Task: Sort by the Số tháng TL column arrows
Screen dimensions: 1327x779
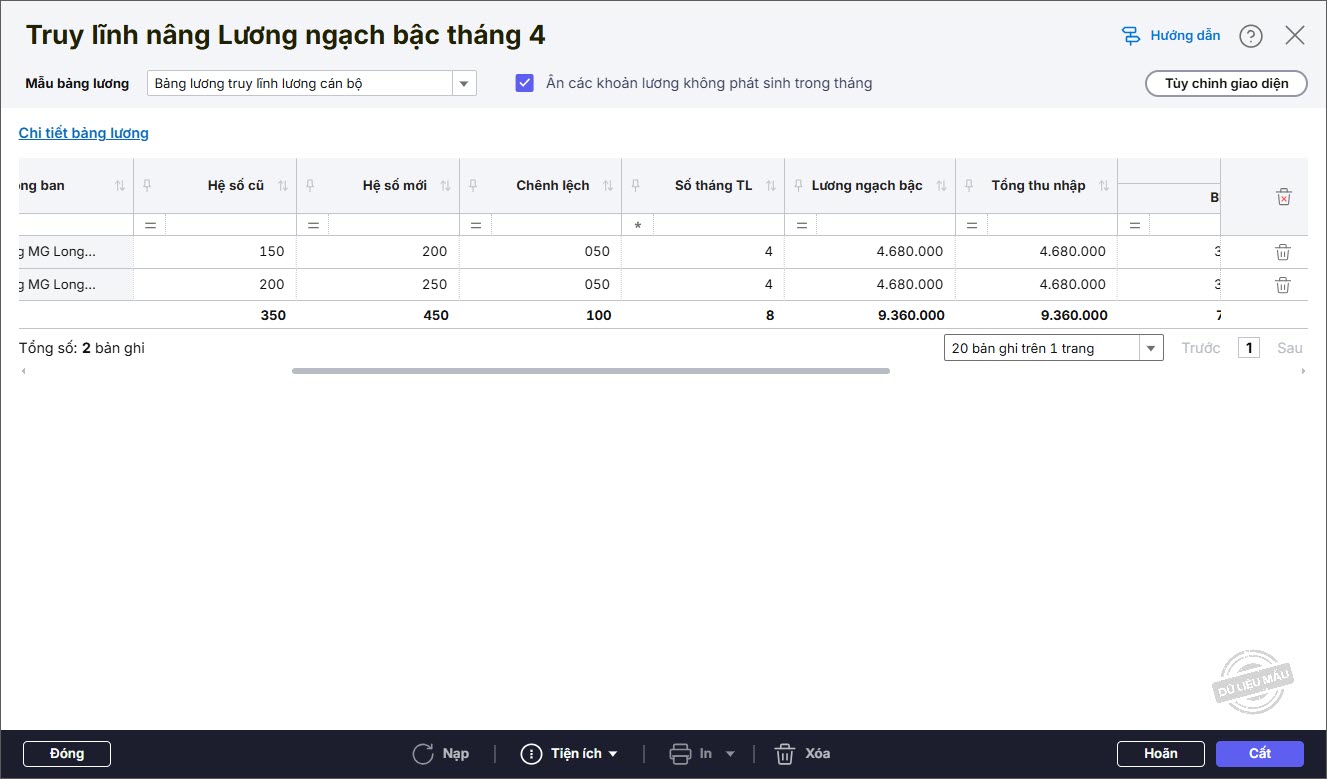Action: coord(771,186)
